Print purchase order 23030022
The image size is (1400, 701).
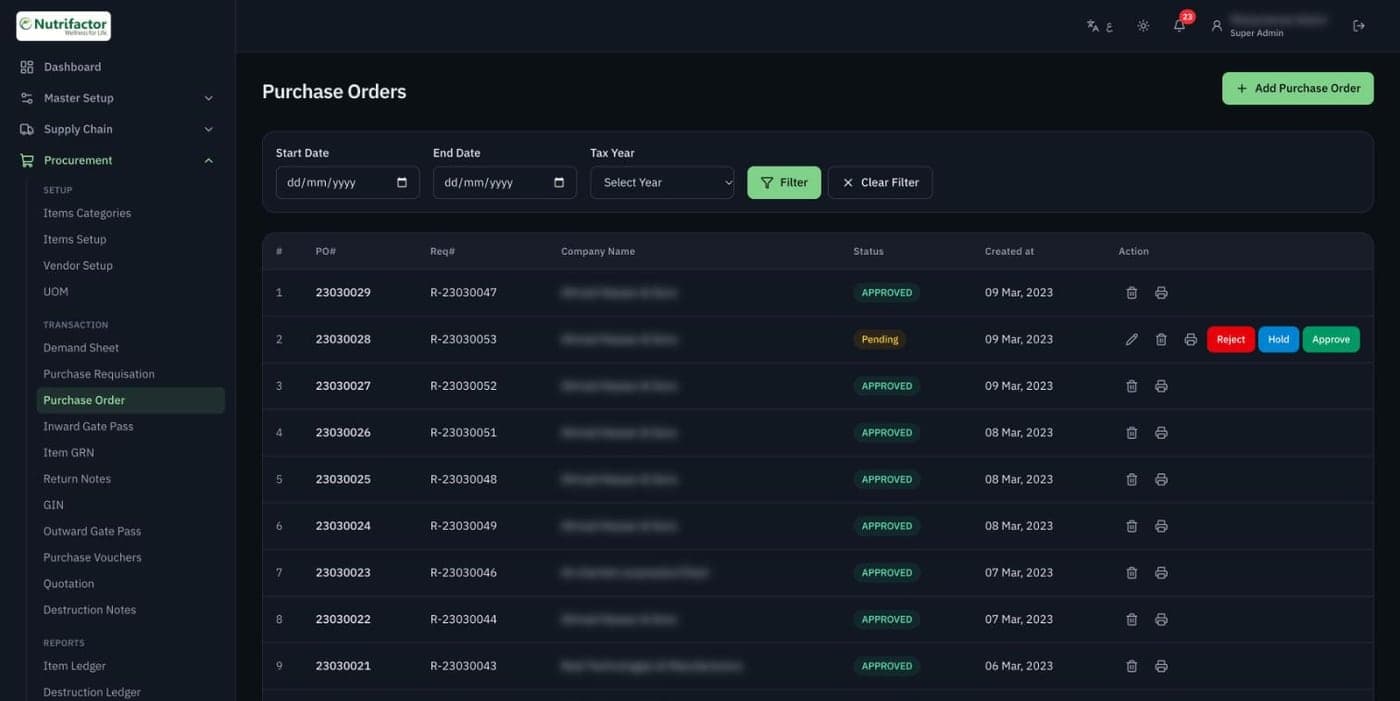[1161, 620]
